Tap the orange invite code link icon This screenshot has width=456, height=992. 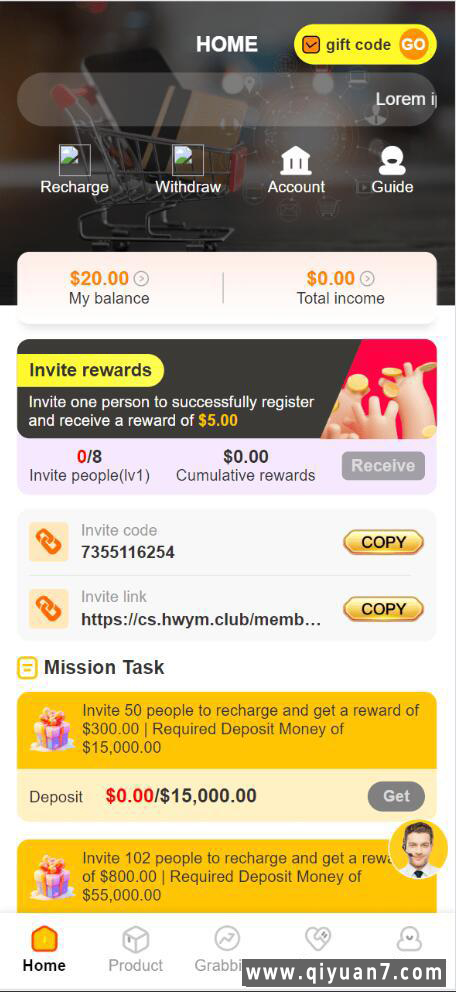tap(49, 542)
